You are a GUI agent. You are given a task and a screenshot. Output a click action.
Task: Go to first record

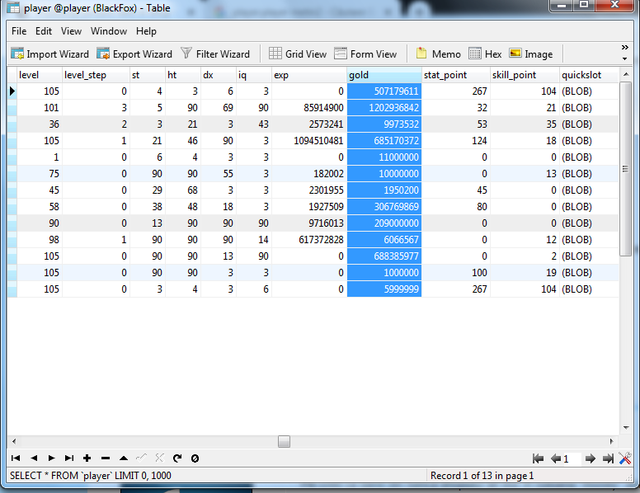coord(16,458)
